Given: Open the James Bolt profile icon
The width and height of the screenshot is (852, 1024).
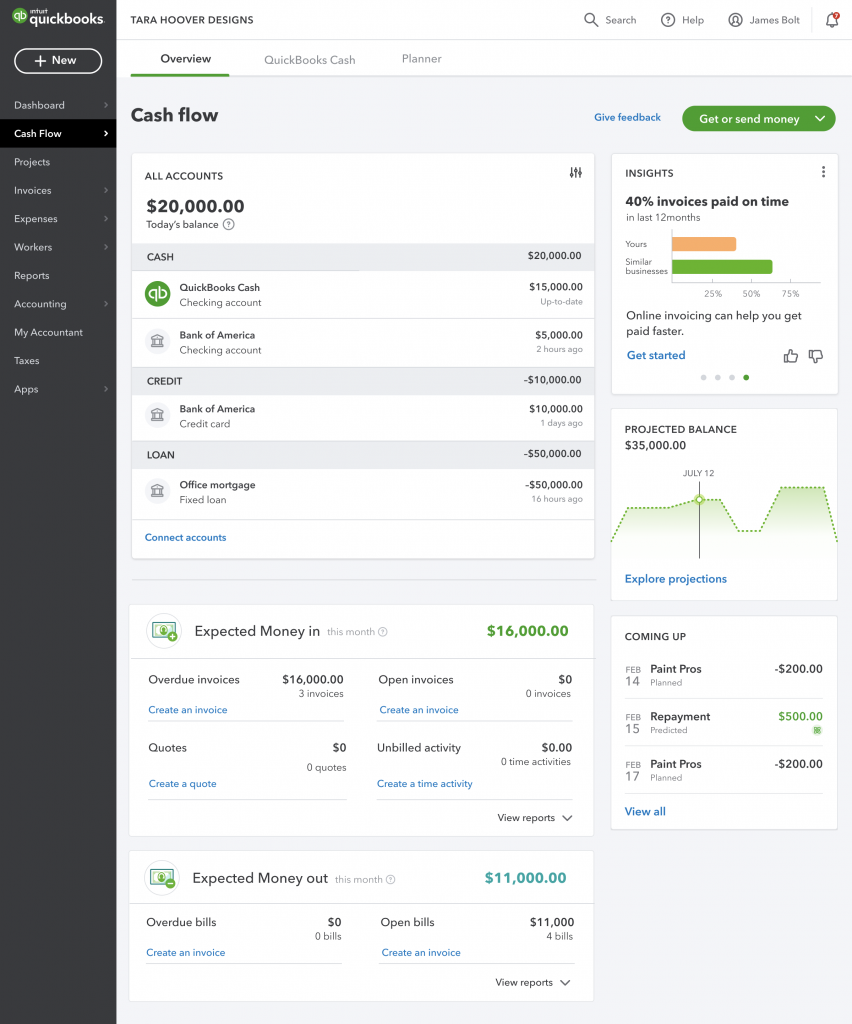Looking at the screenshot, I should click(735, 20).
